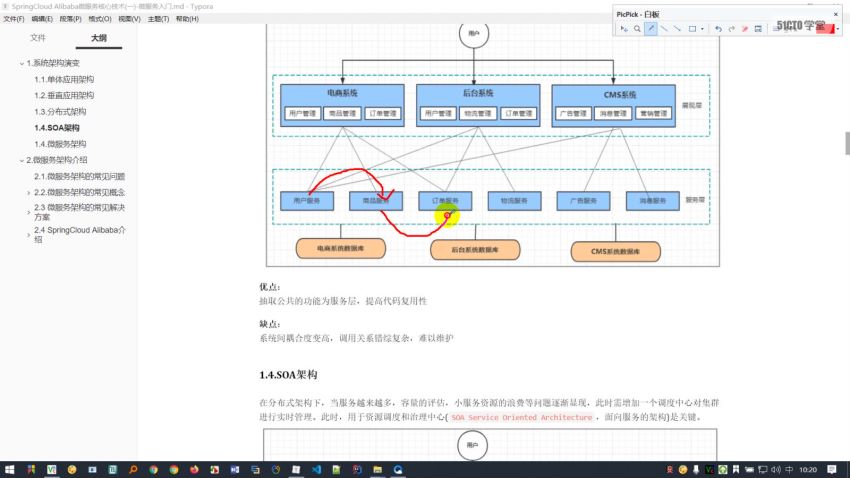This screenshot has height=478, width=850.
Task: Open the 主题(T) menu
Action: coord(158,19)
